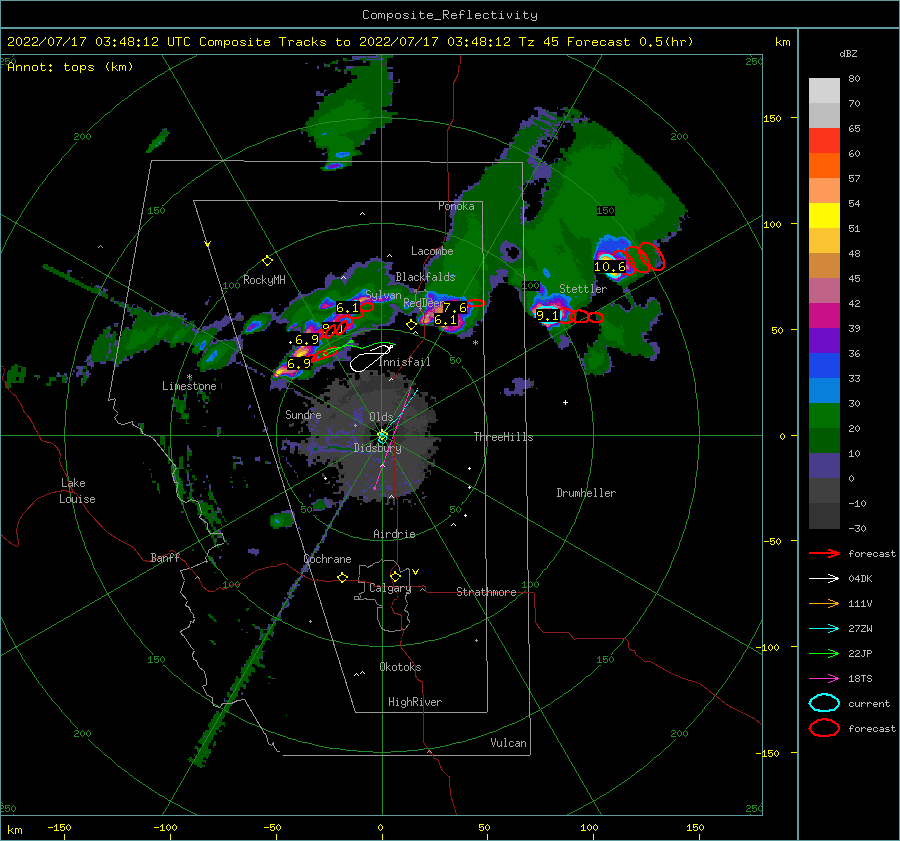
Task: Pick the bright yellow 51–54 dBZ swatch
Action: click(824, 216)
